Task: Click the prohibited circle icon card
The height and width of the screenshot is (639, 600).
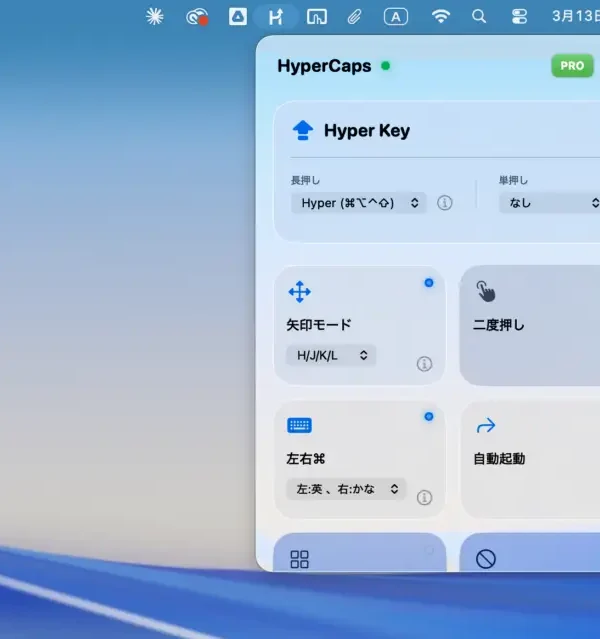Action: (x=486, y=559)
